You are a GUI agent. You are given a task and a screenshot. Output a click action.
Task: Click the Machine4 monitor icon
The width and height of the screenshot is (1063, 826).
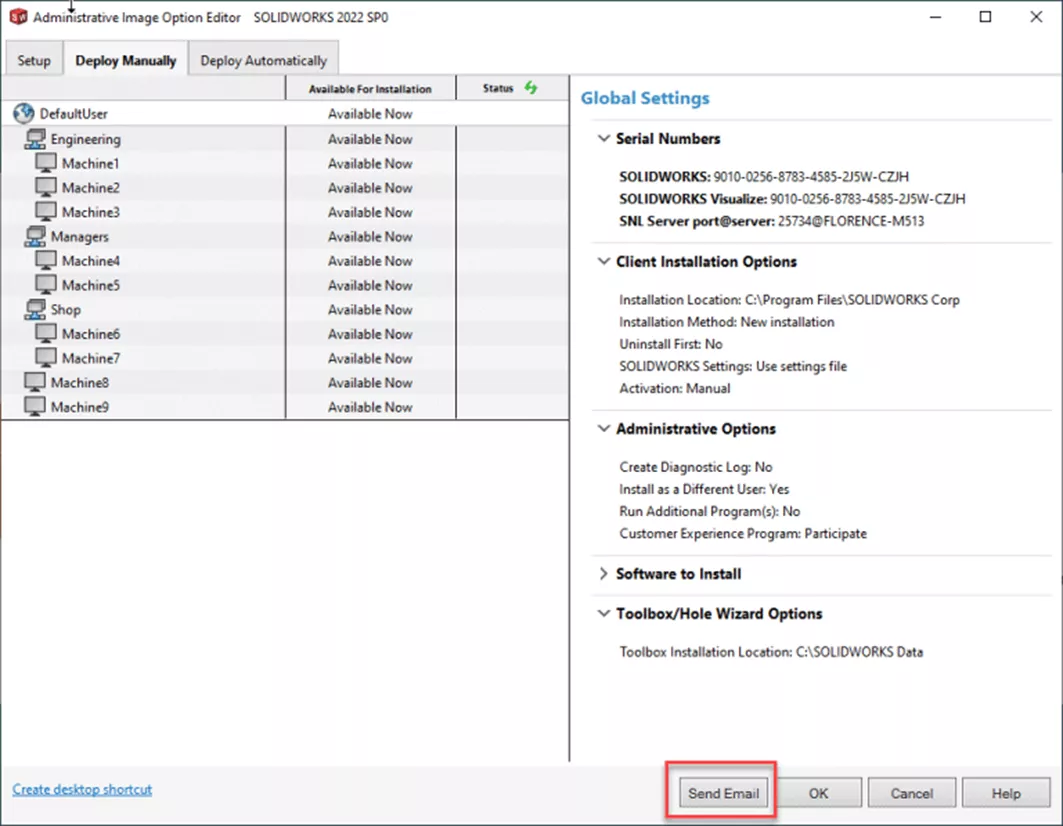(46, 260)
